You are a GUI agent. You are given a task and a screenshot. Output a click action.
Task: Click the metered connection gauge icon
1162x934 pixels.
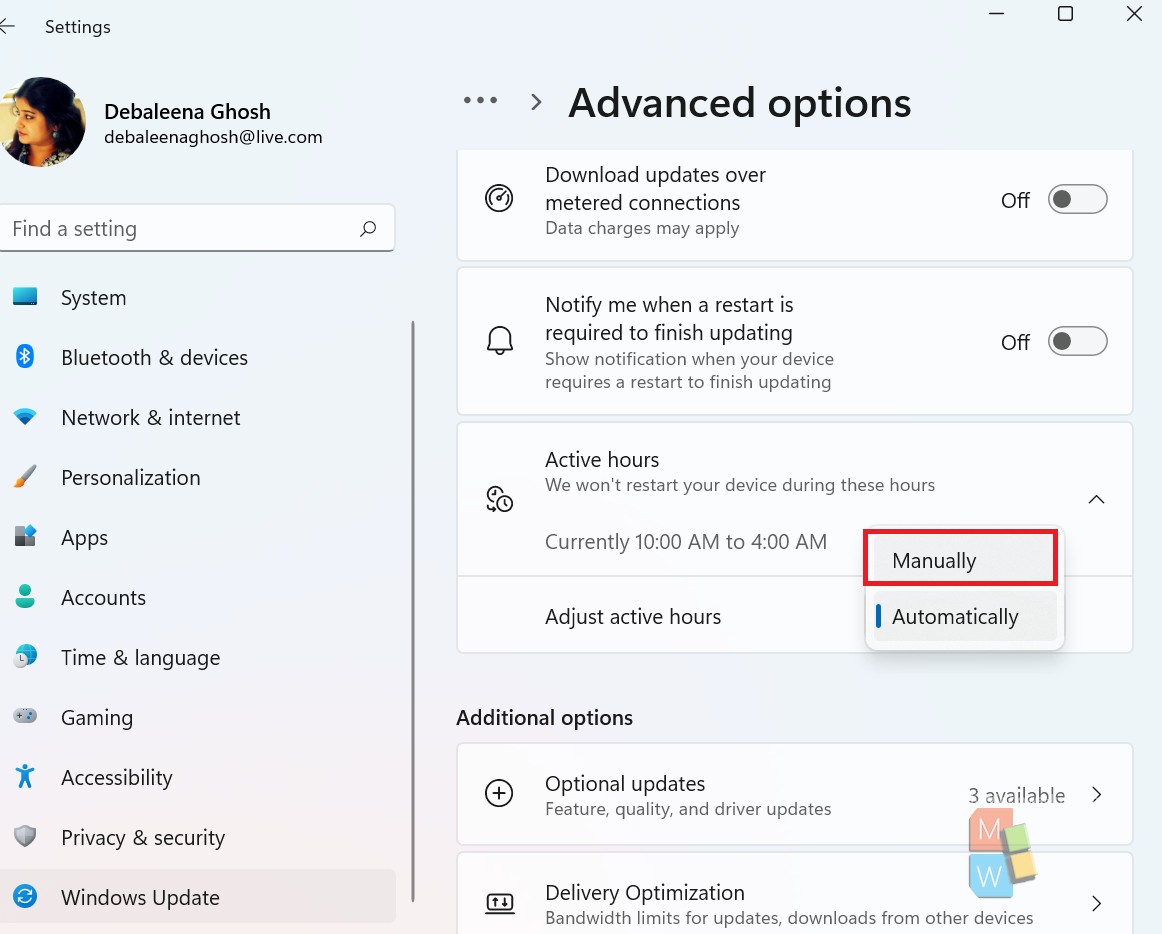pyautogui.click(x=499, y=199)
